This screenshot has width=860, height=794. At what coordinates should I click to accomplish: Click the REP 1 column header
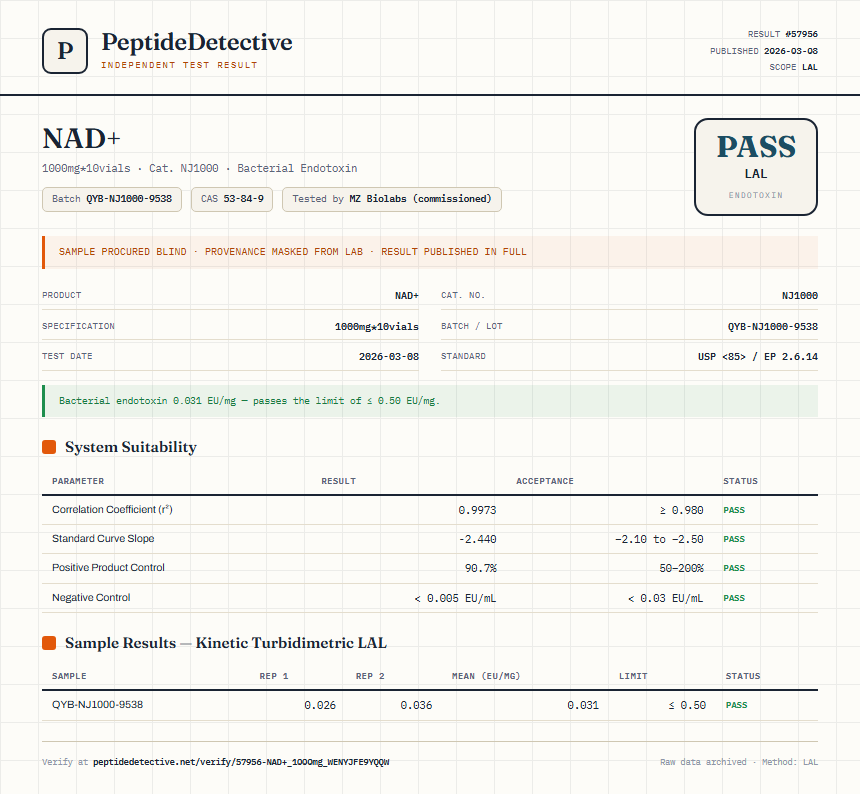(274, 676)
